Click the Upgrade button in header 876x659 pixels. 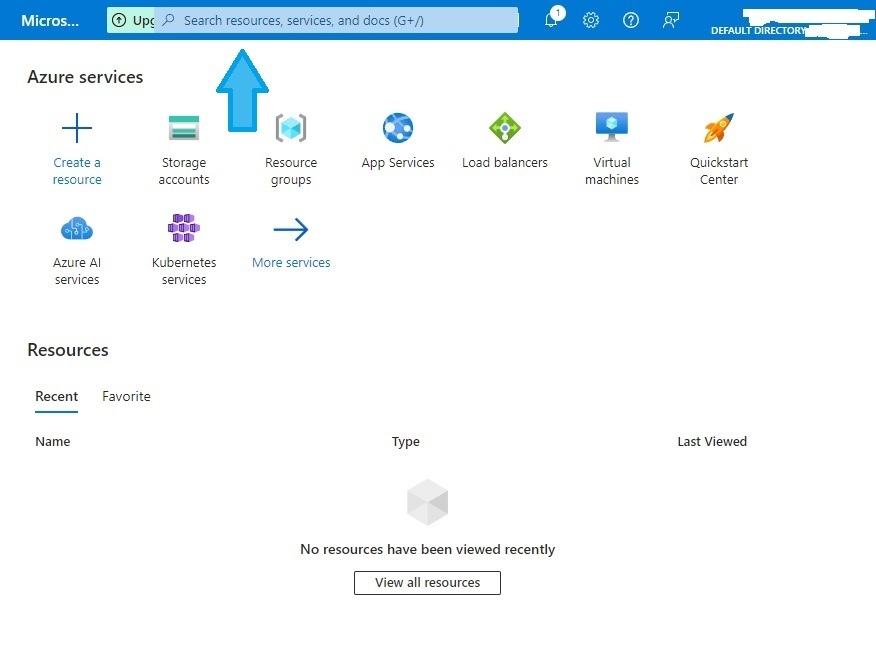click(131, 21)
